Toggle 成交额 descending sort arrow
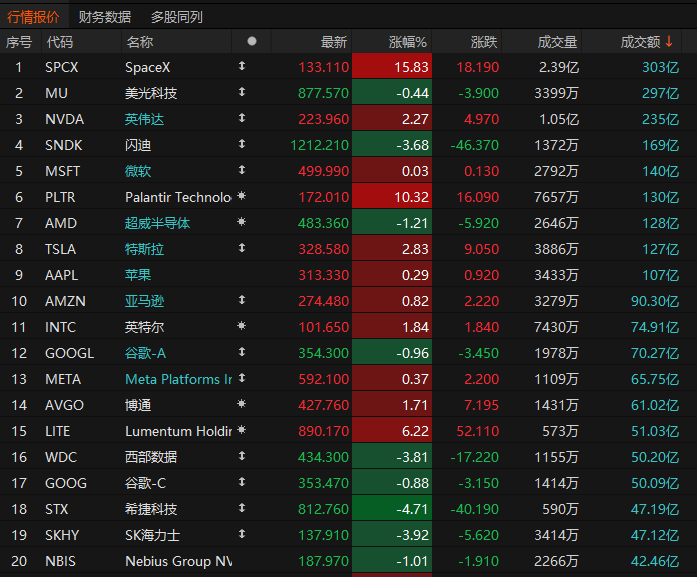 coord(669,42)
